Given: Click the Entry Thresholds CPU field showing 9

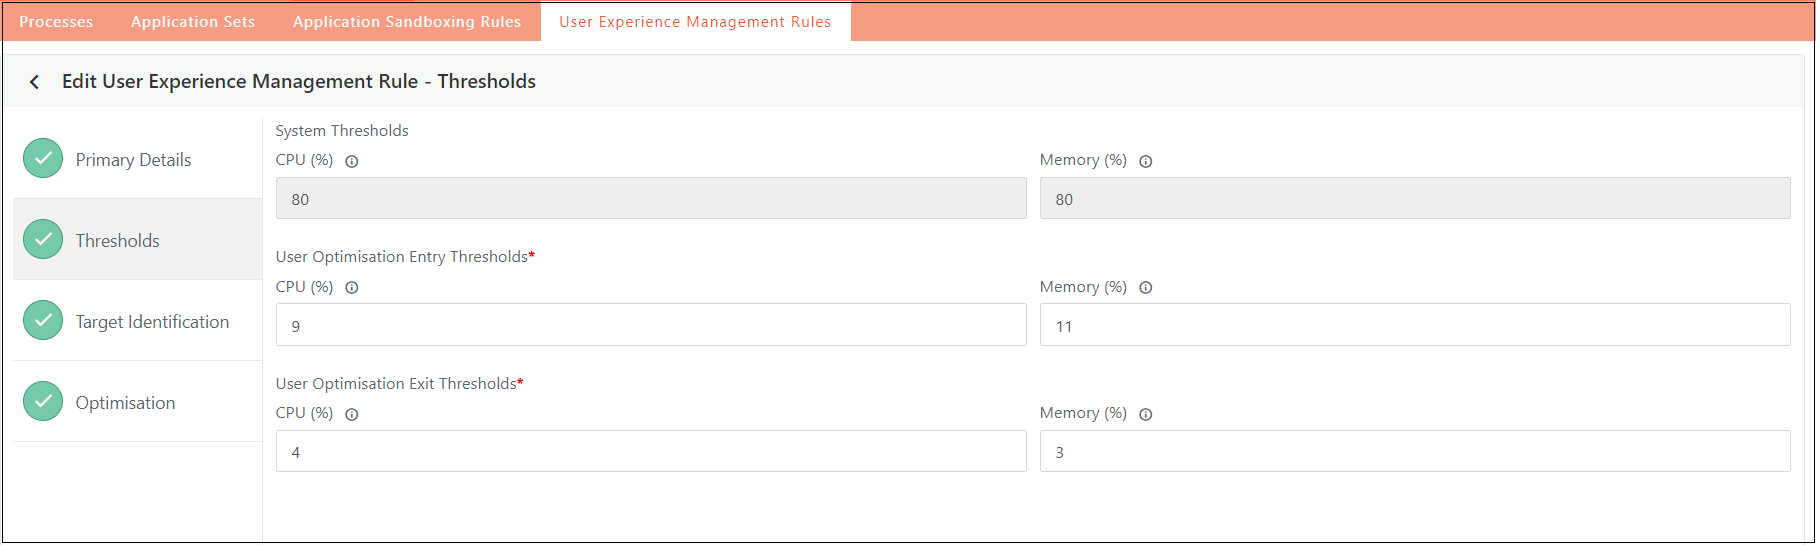Looking at the screenshot, I should (x=651, y=325).
